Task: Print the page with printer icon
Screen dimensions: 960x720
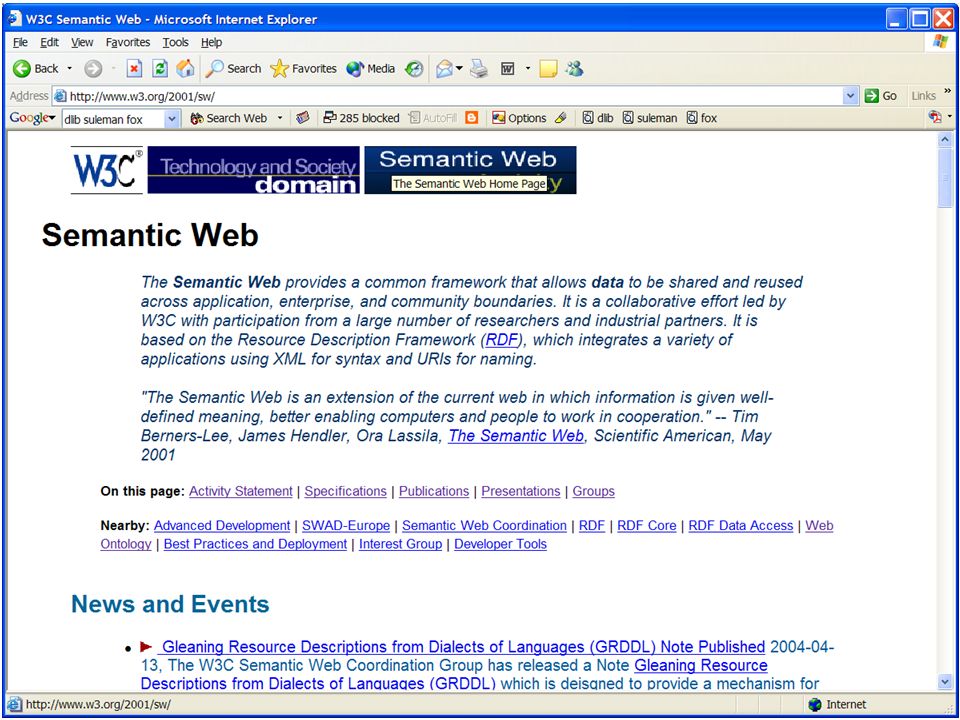Action: tap(479, 69)
